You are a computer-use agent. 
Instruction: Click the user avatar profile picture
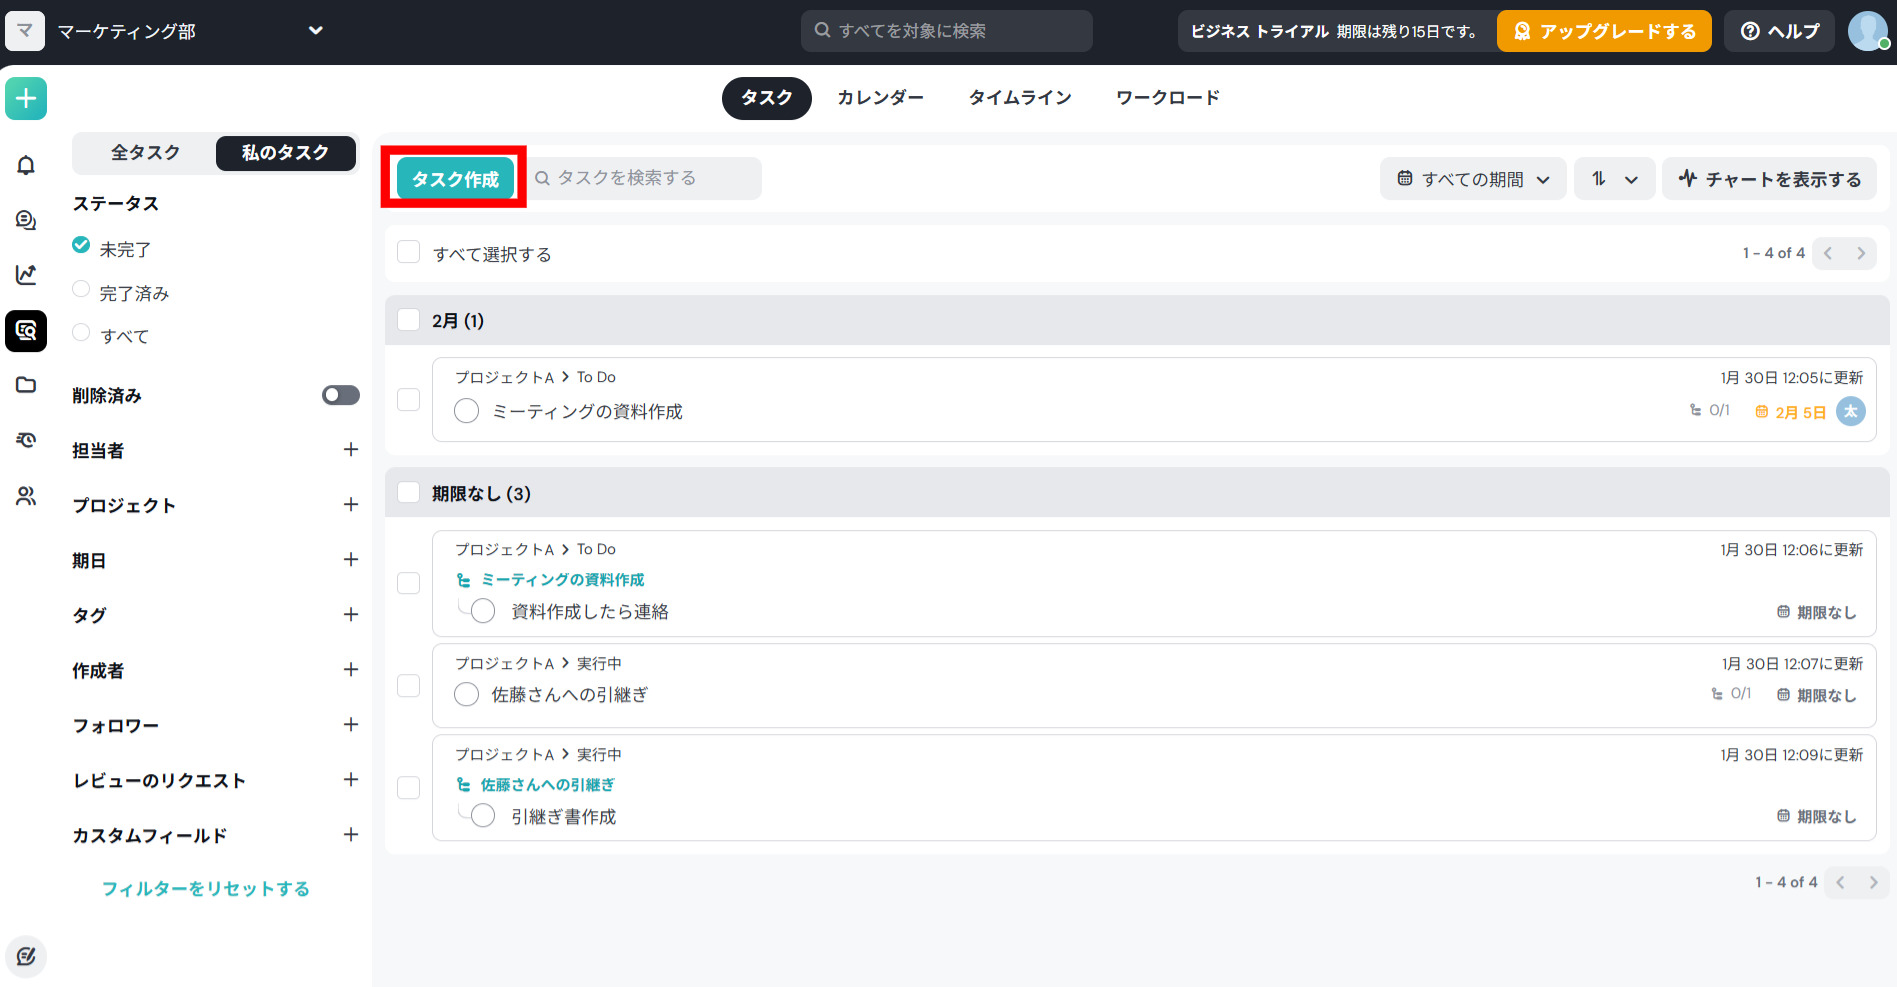pyautogui.click(x=1867, y=31)
